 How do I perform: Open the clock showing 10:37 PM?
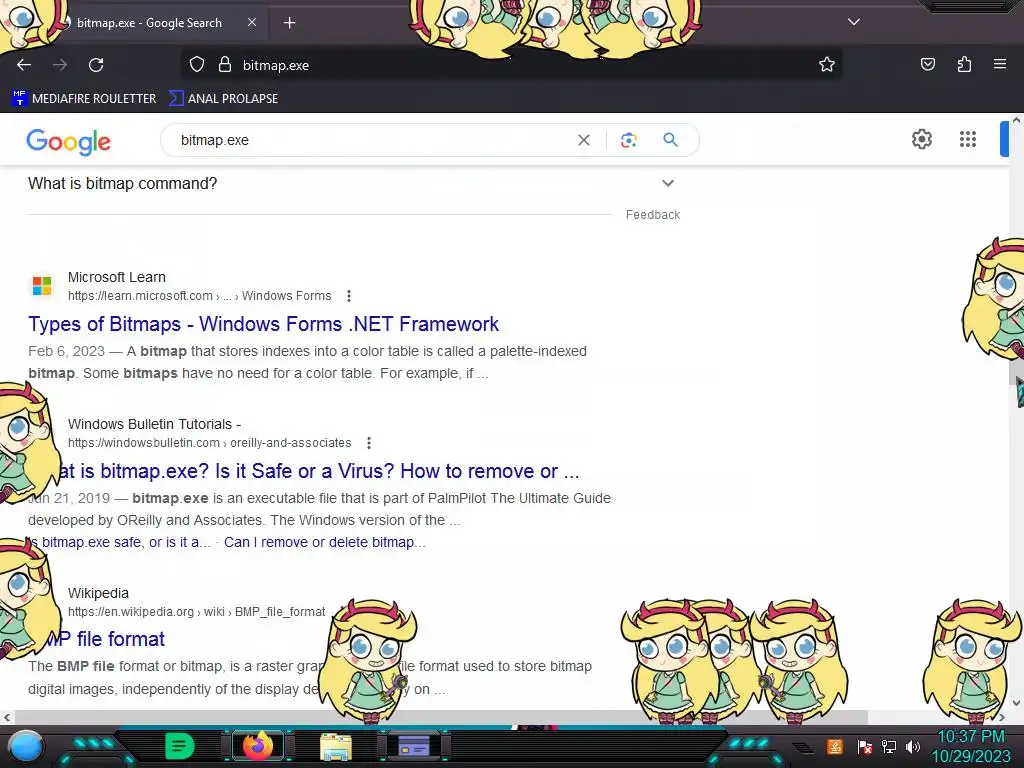[x=971, y=746]
